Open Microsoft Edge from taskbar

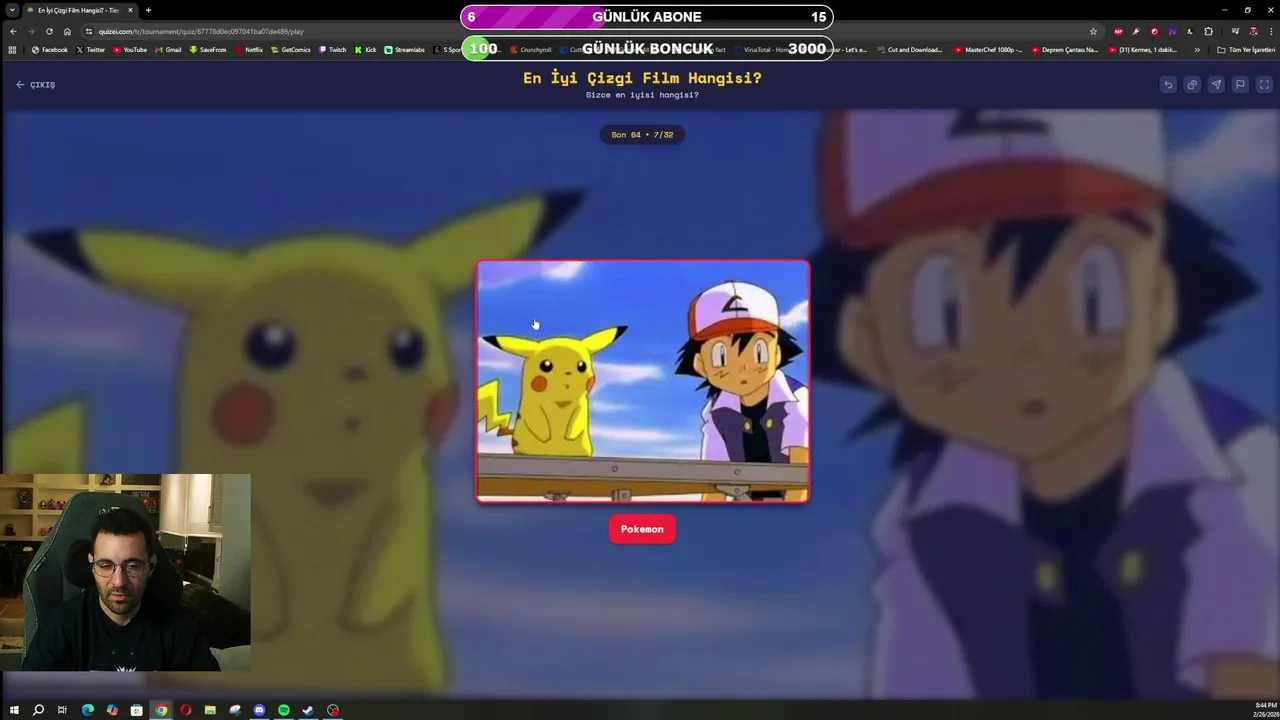pyautogui.click(x=88, y=710)
